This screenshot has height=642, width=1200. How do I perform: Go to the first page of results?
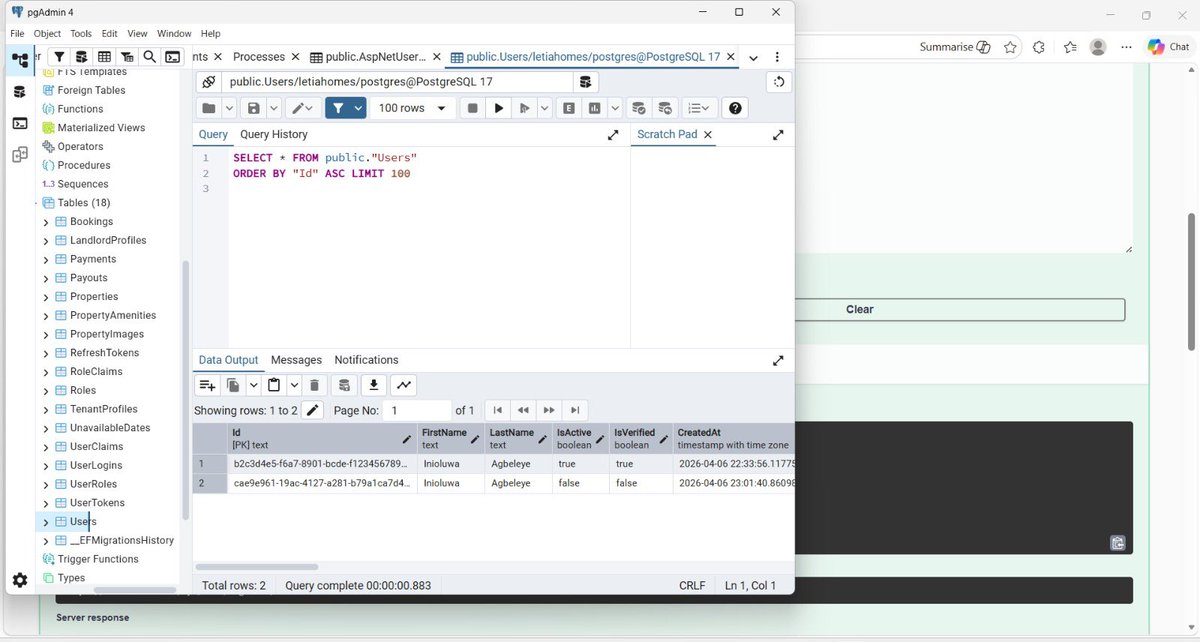point(498,410)
